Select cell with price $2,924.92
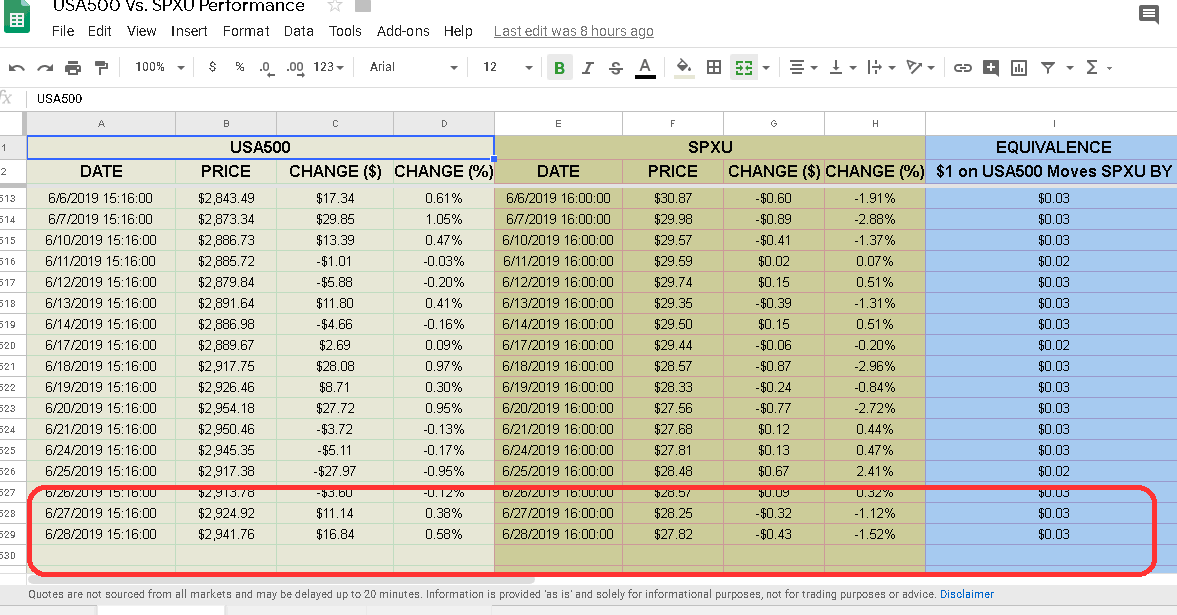Viewport: 1177px width, 615px height. point(226,514)
